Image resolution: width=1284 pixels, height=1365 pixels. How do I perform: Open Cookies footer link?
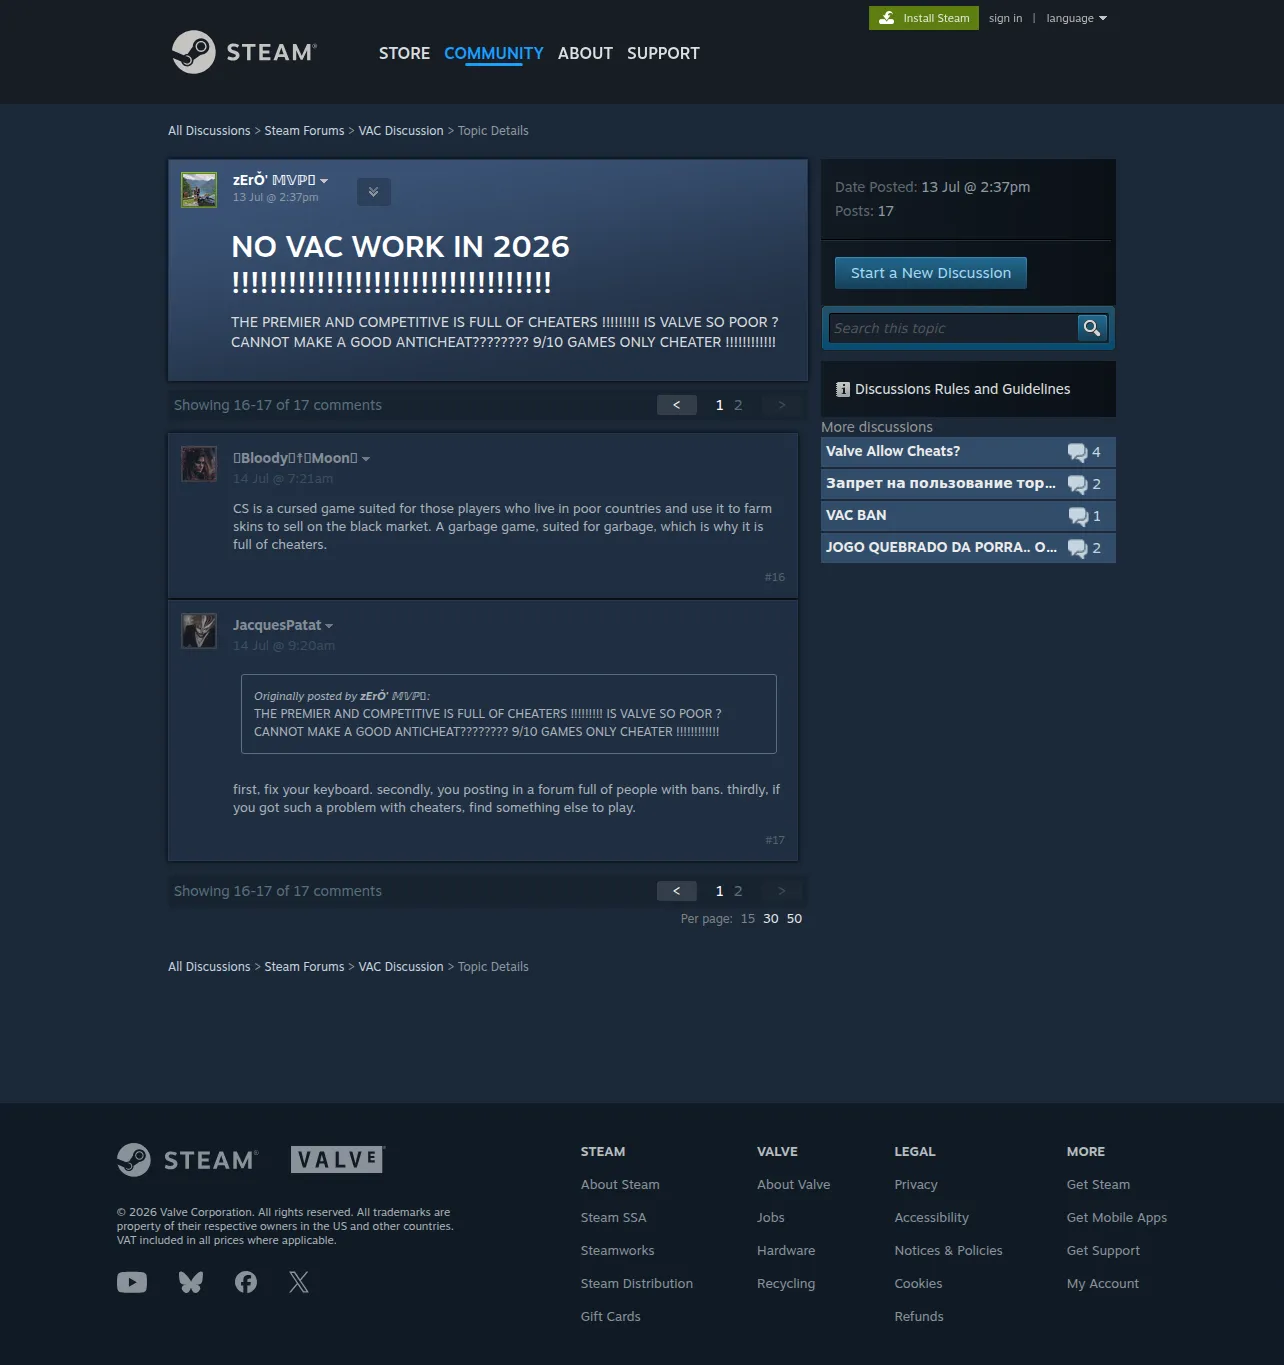click(918, 1284)
